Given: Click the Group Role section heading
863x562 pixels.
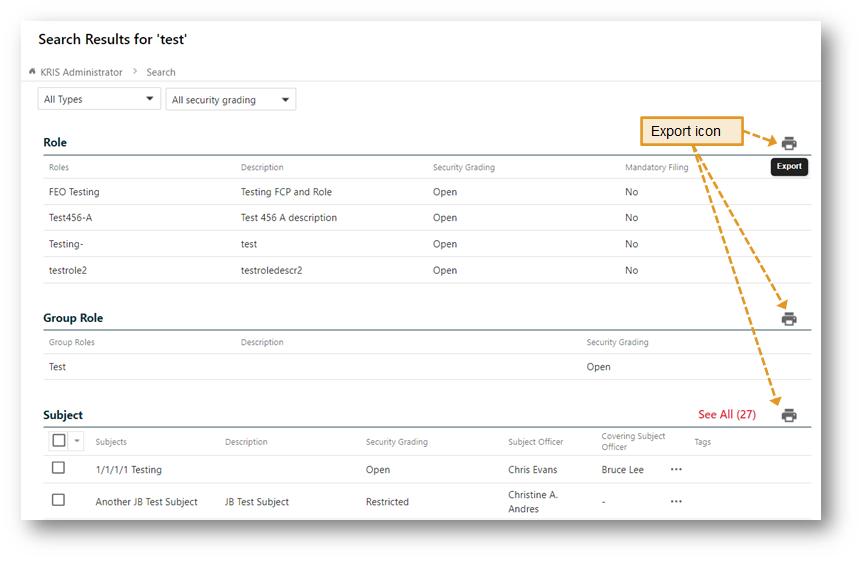Looking at the screenshot, I should (x=73, y=318).
